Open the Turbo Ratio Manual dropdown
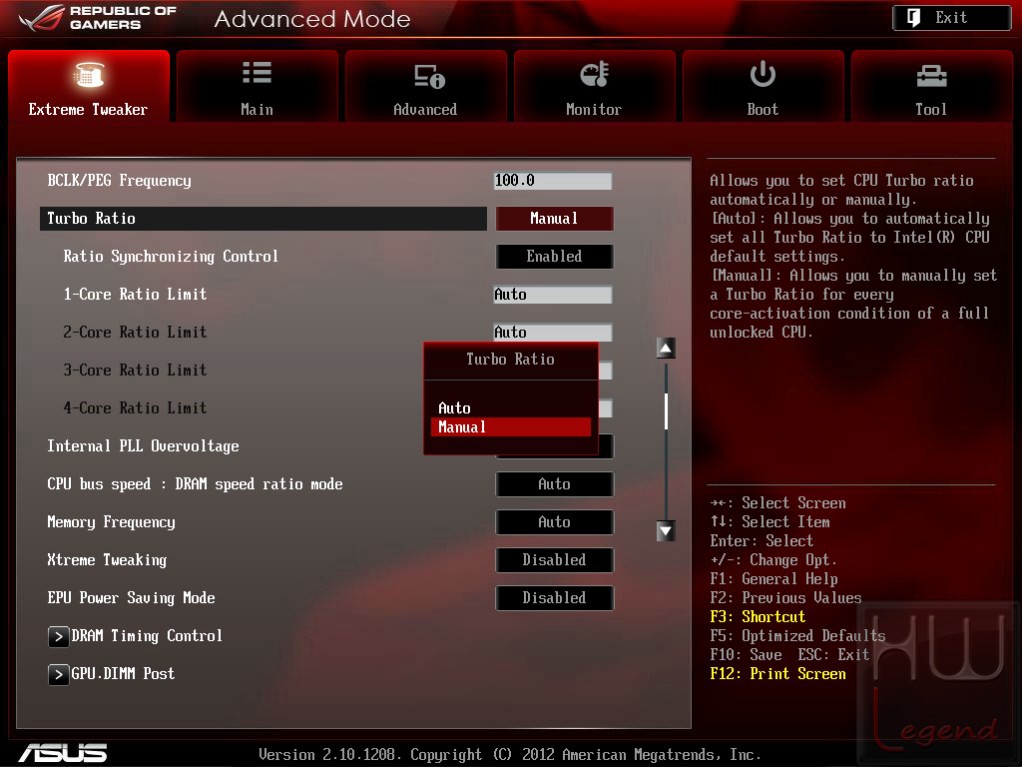This screenshot has height=767, width=1022. click(554, 218)
